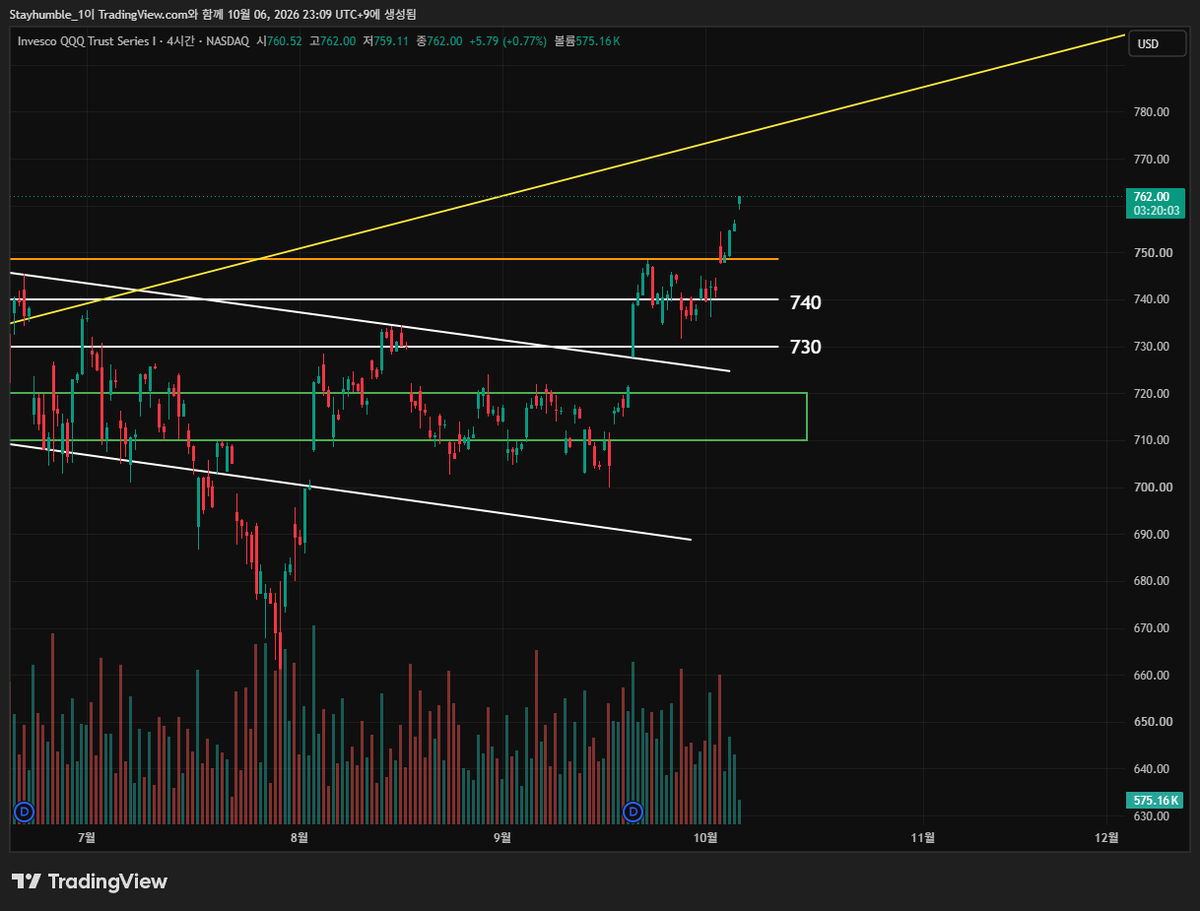Click the candle countdown 03:20:03
Viewport: 1200px width, 911px height.
coord(1154,211)
